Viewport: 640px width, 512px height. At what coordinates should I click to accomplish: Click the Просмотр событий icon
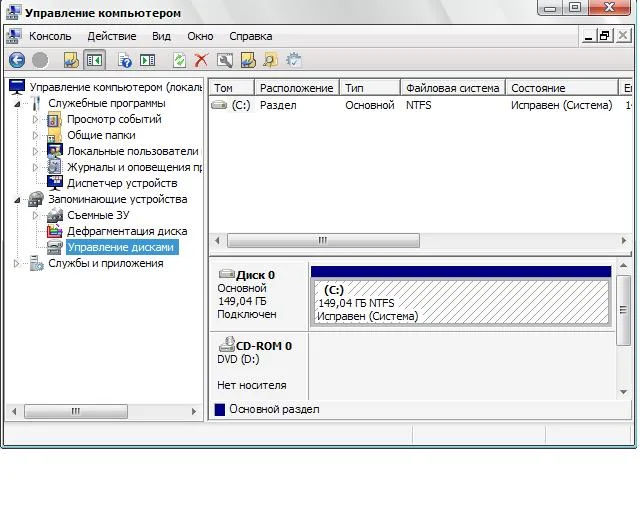(x=55, y=119)
